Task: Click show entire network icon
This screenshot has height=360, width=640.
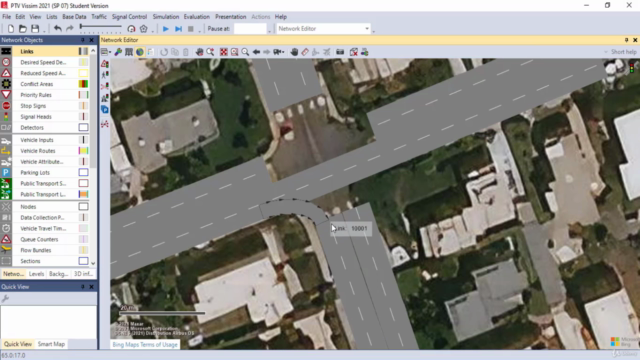Action: click(x=224, y=52)
